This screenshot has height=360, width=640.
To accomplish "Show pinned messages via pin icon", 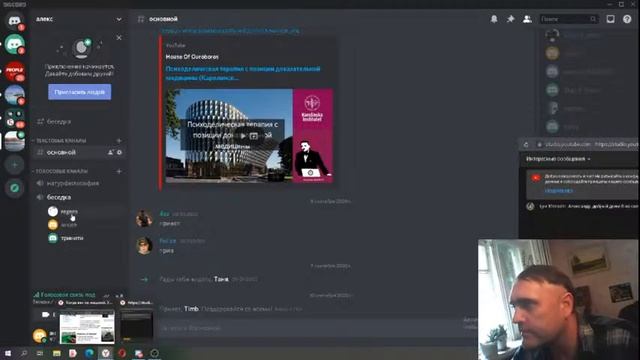I will pos(511,19).
